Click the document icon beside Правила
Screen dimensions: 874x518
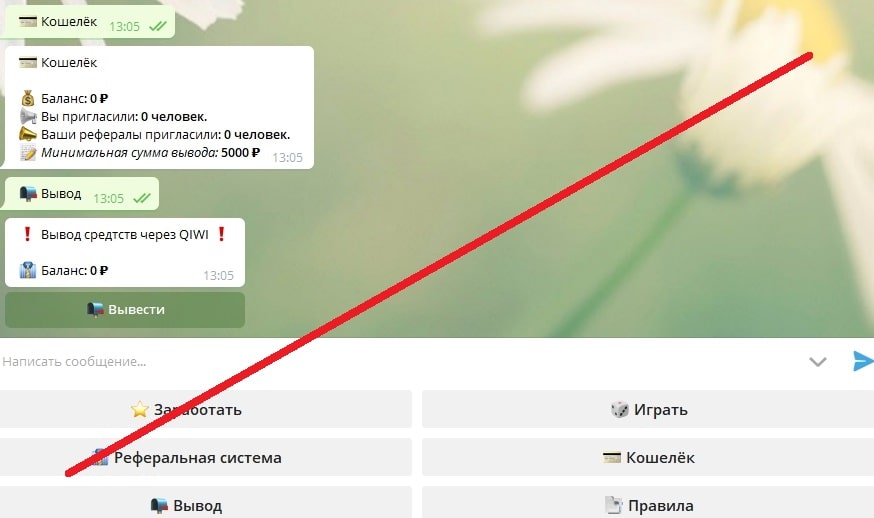click(x=613, y=505)
